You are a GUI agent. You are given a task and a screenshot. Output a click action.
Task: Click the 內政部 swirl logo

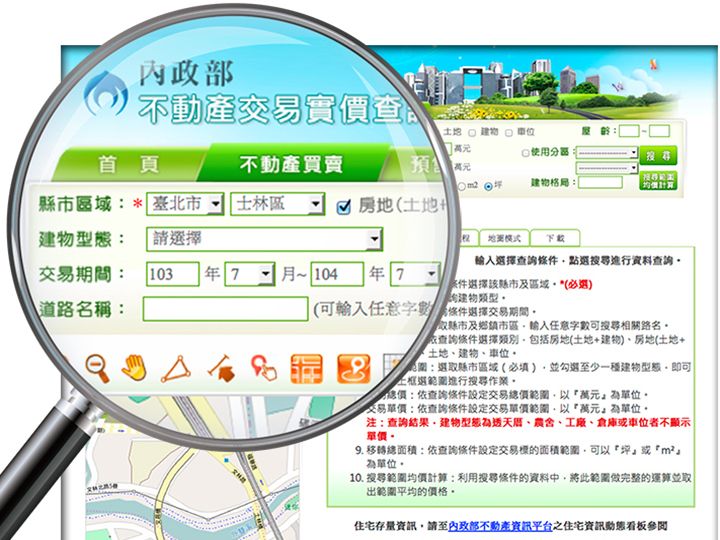106,95
